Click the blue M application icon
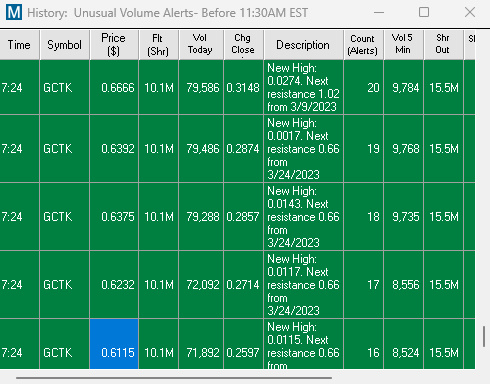Viewport: 490px width, 384px height. click(14, 12)
